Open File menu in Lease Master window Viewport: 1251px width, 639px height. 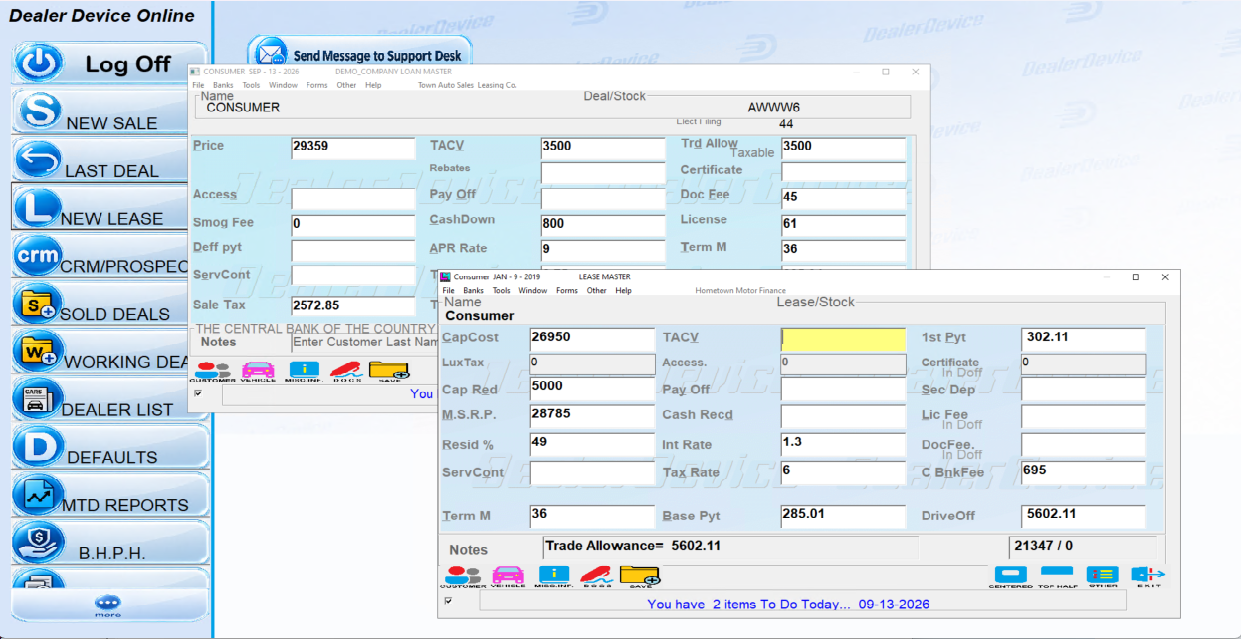pos(449,291)
